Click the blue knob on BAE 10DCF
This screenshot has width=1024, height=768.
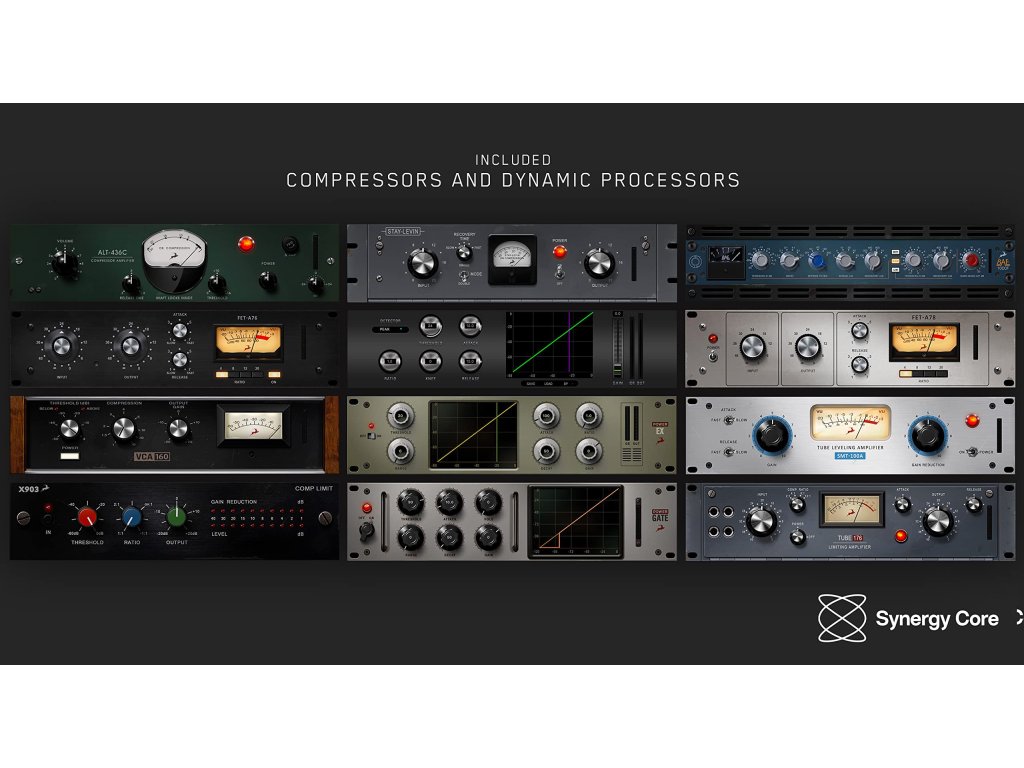coord(816,261)
